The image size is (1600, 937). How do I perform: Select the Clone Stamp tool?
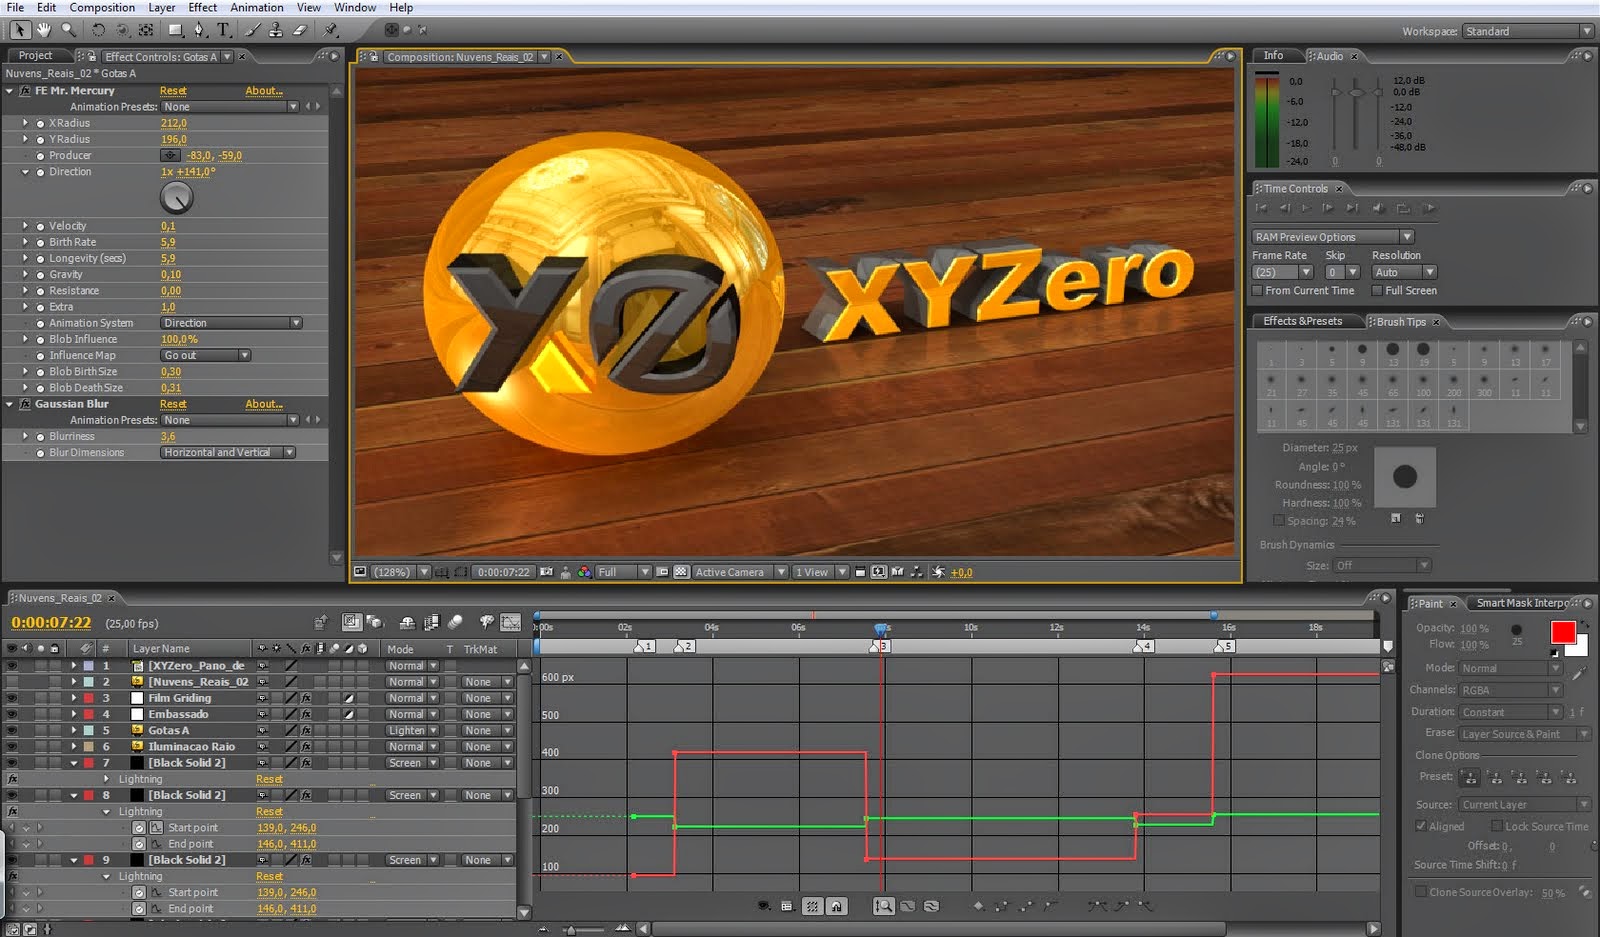[277, 29]
